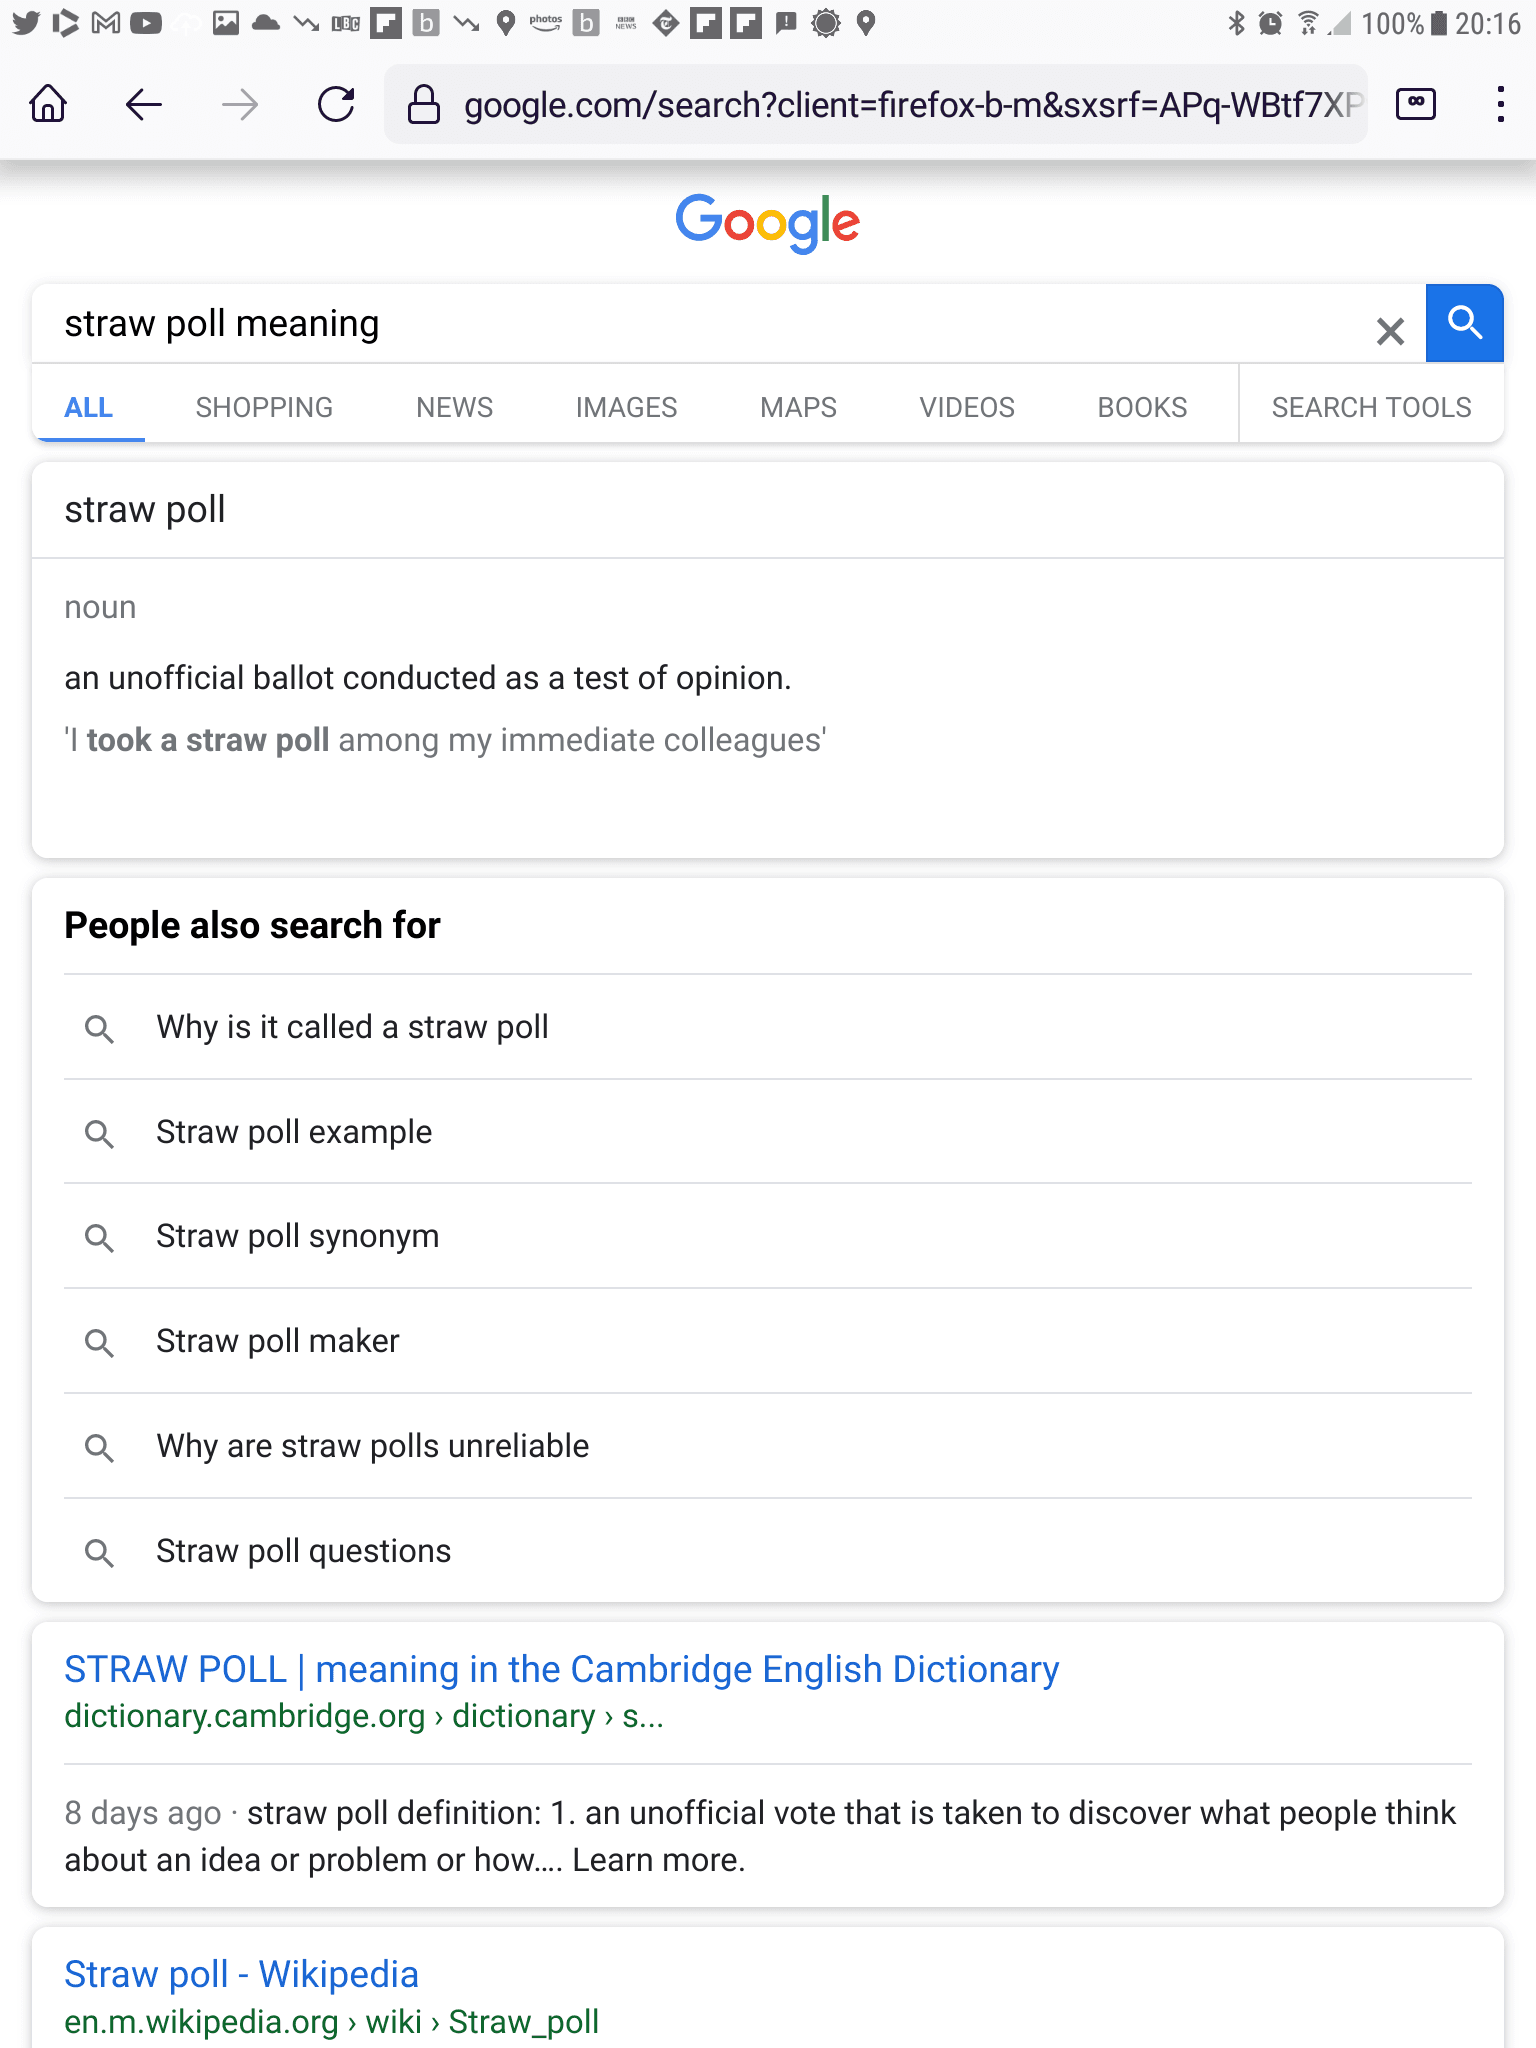
Task: Choose "Why are straw polls unreliable" suggestion
Action: coord(372,1446)
